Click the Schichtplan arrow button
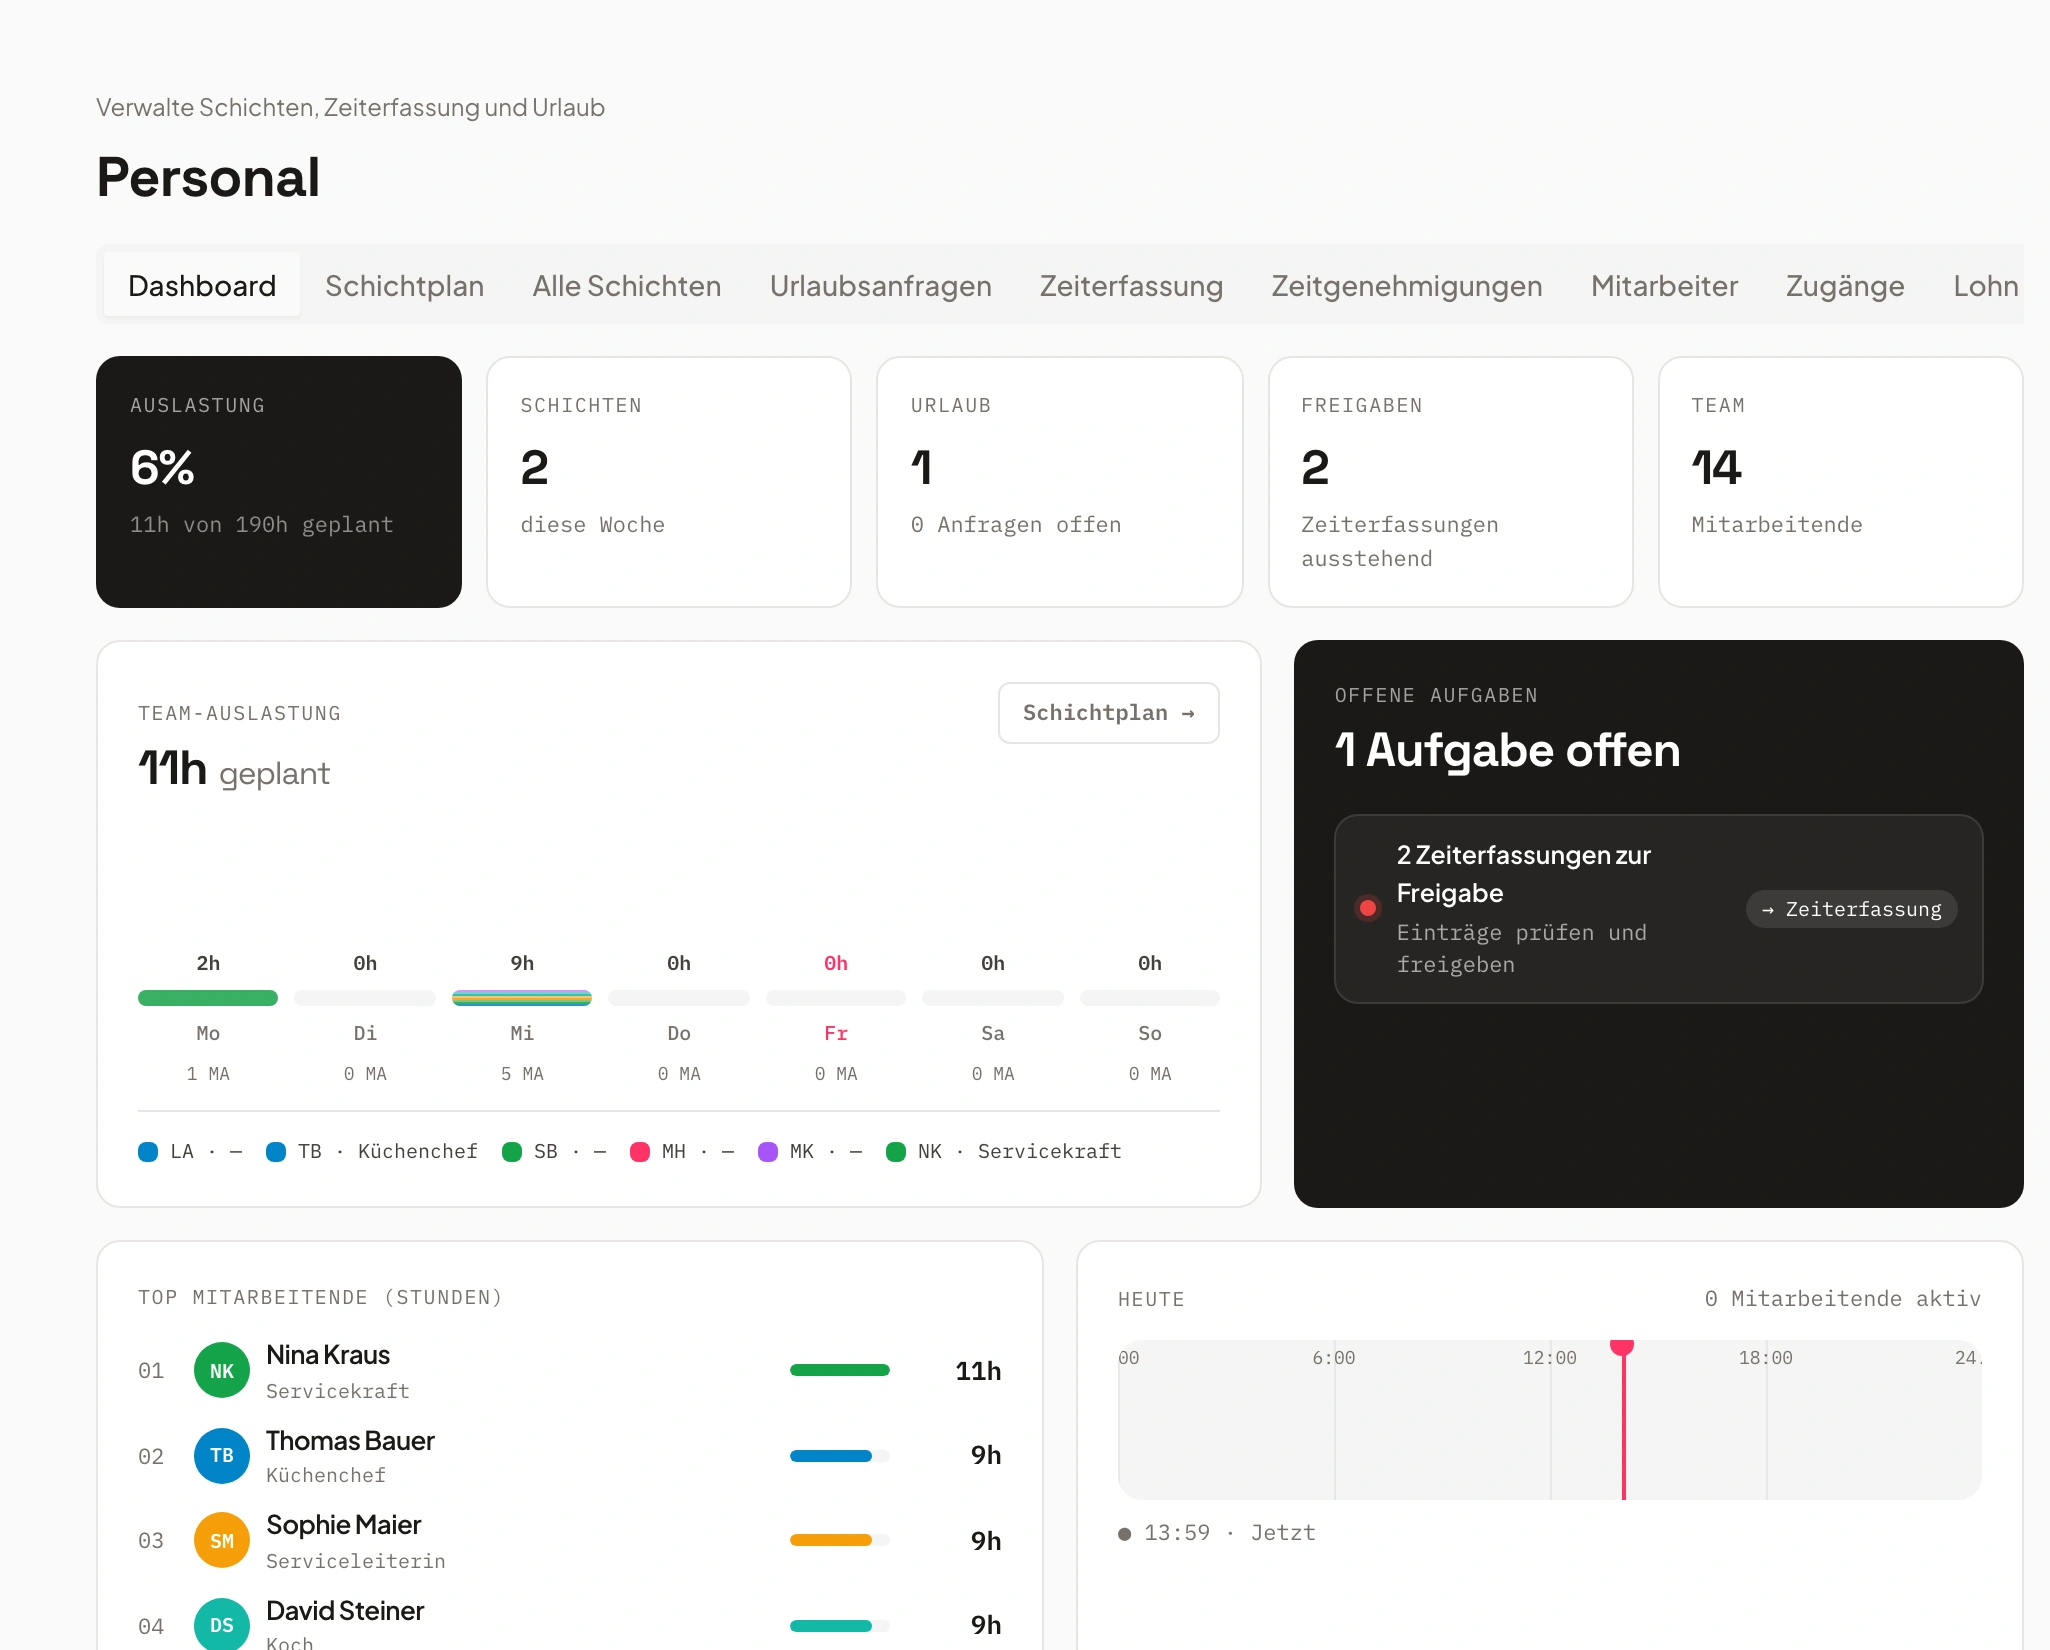This screenshot has width=2050, height=1650. point(1108,713)
